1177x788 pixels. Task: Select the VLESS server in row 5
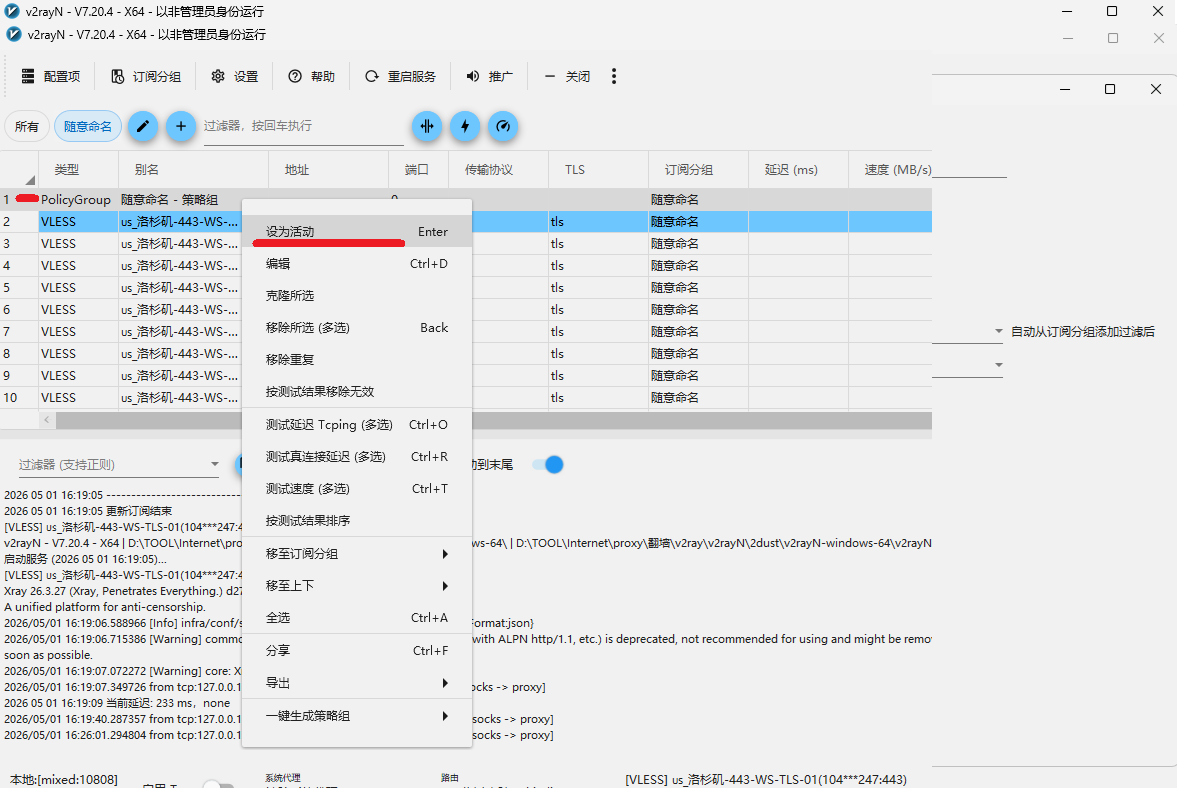(465, 287)
